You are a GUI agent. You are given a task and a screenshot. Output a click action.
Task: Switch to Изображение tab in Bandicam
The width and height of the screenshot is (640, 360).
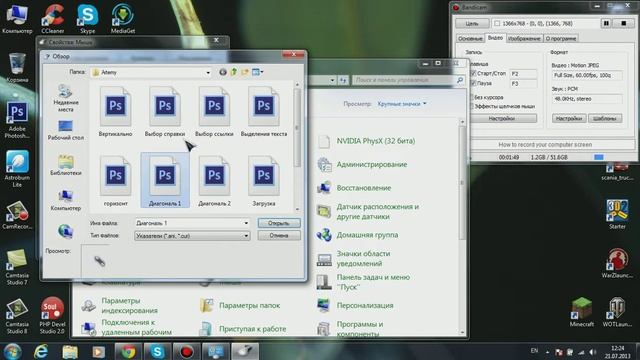click(x=524, y=38)
